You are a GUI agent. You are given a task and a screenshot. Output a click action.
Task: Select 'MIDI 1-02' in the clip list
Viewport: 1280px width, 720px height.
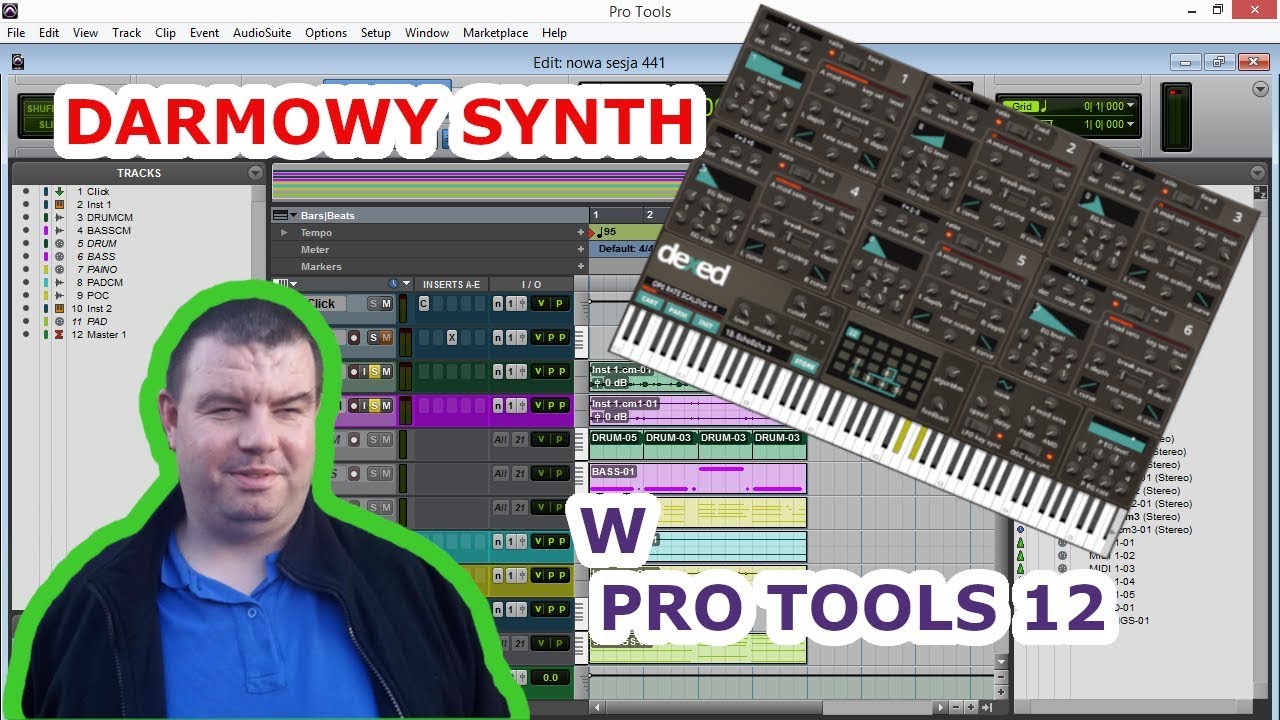click(1111, 555)
